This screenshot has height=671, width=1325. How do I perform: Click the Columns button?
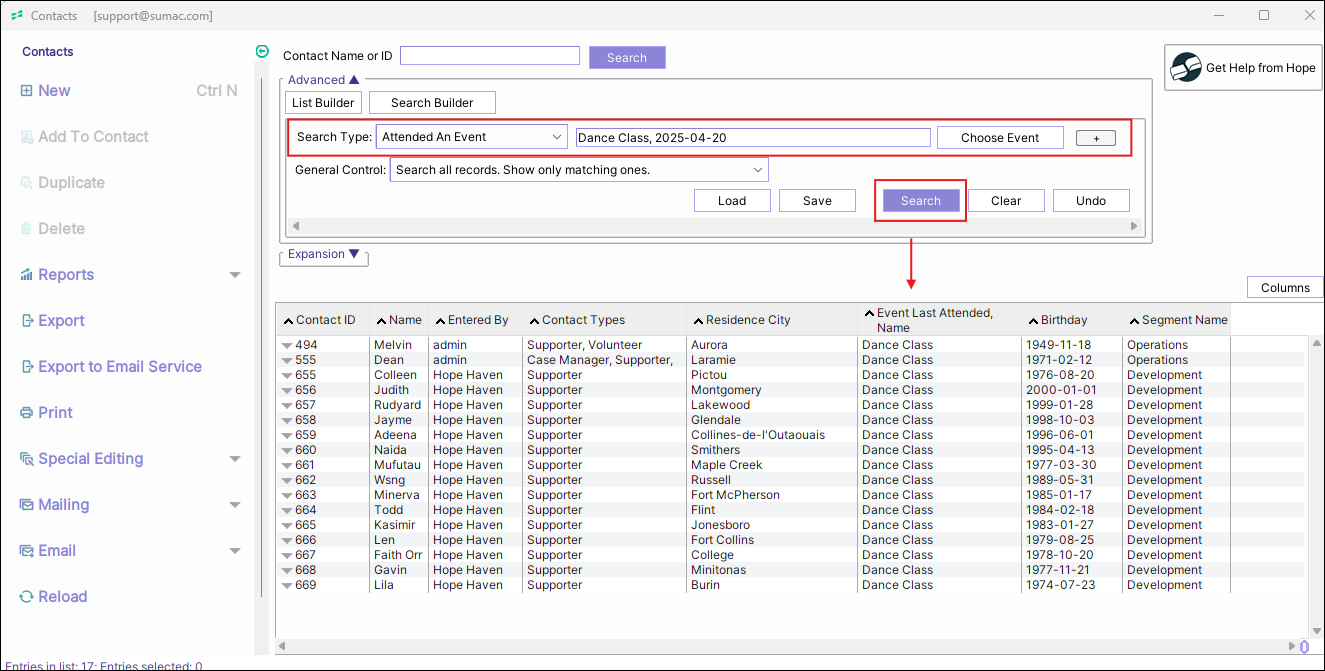[x=1284, y=288]
